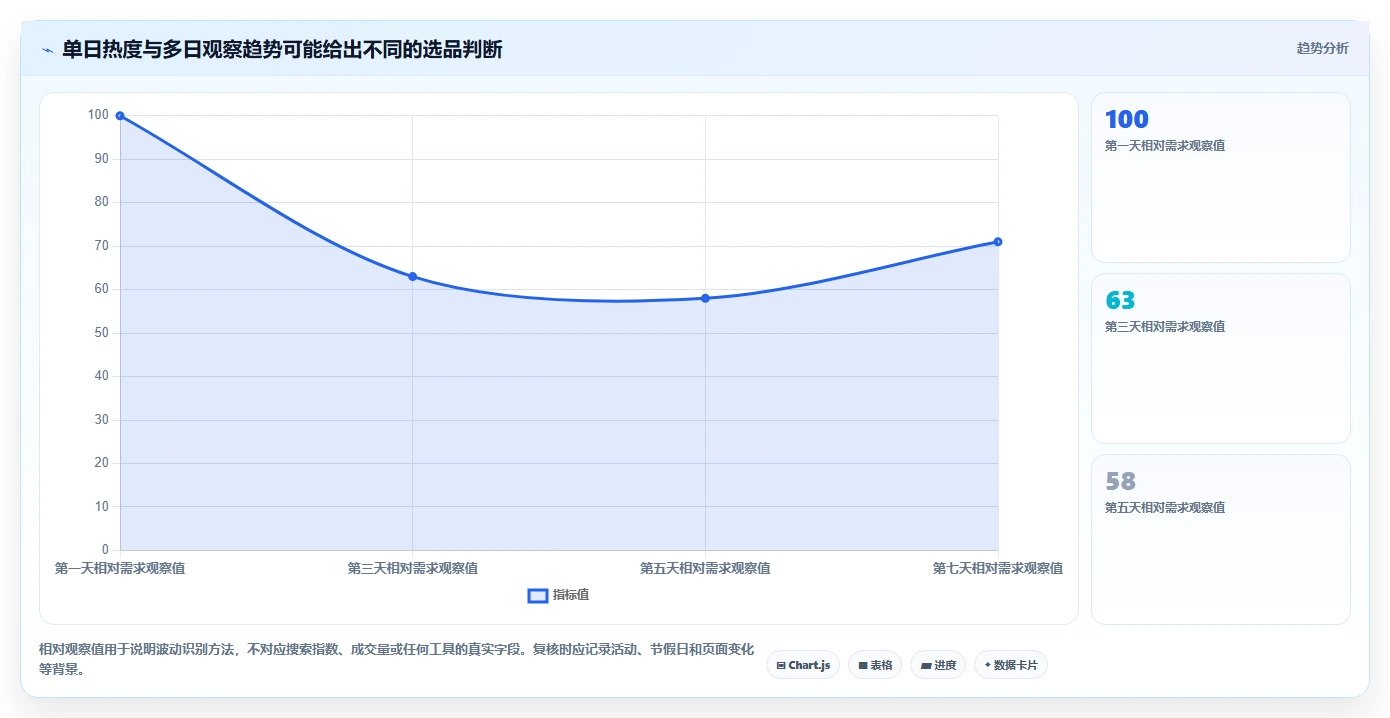Click the first-day data point at 100
Viewport: 1390px width, 718px height.
coord(120,116)
